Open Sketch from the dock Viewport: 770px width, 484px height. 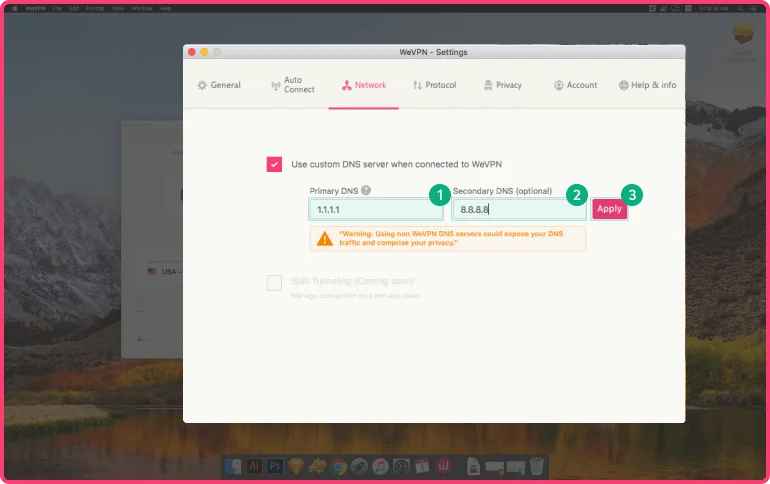(x=296, y=467)
